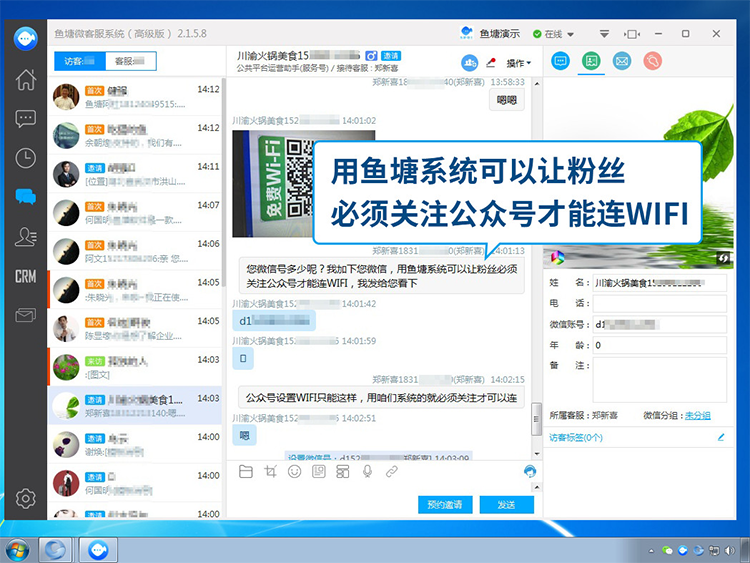Image resolution: width=750 pixels, height=563 pixels.
Task: Select the screenshot crop tool
Action: coord(270,472)
